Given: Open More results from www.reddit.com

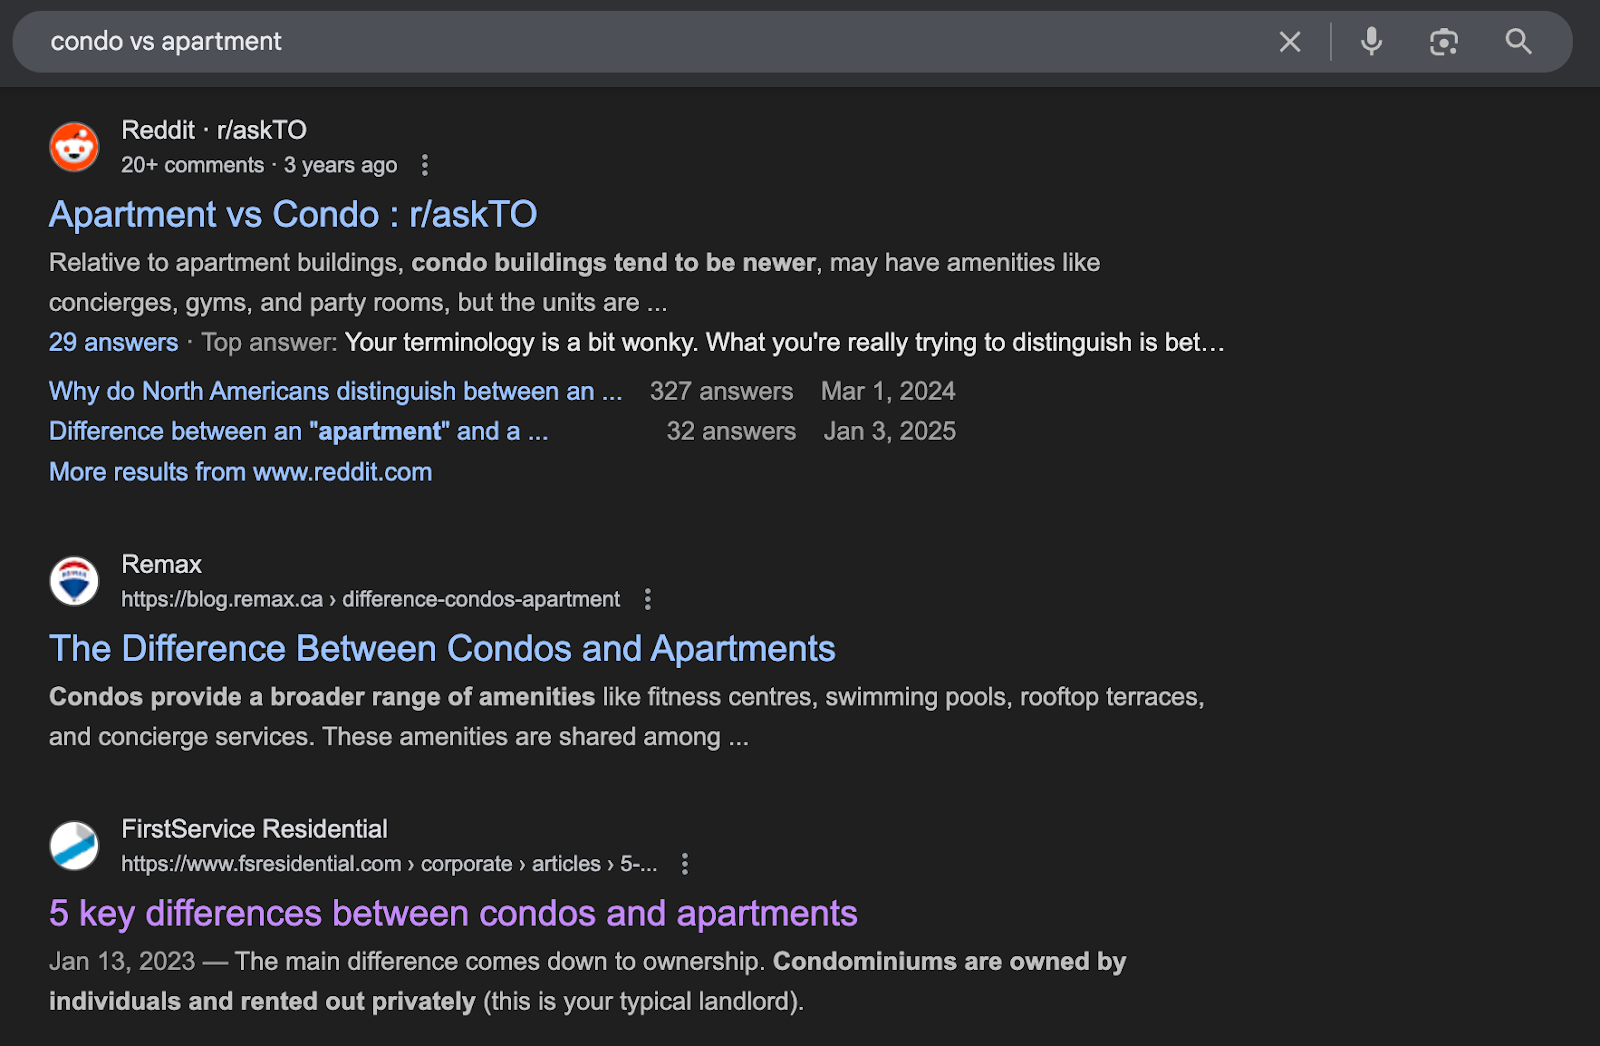Looking at the screenshot, I should [240, 472].
